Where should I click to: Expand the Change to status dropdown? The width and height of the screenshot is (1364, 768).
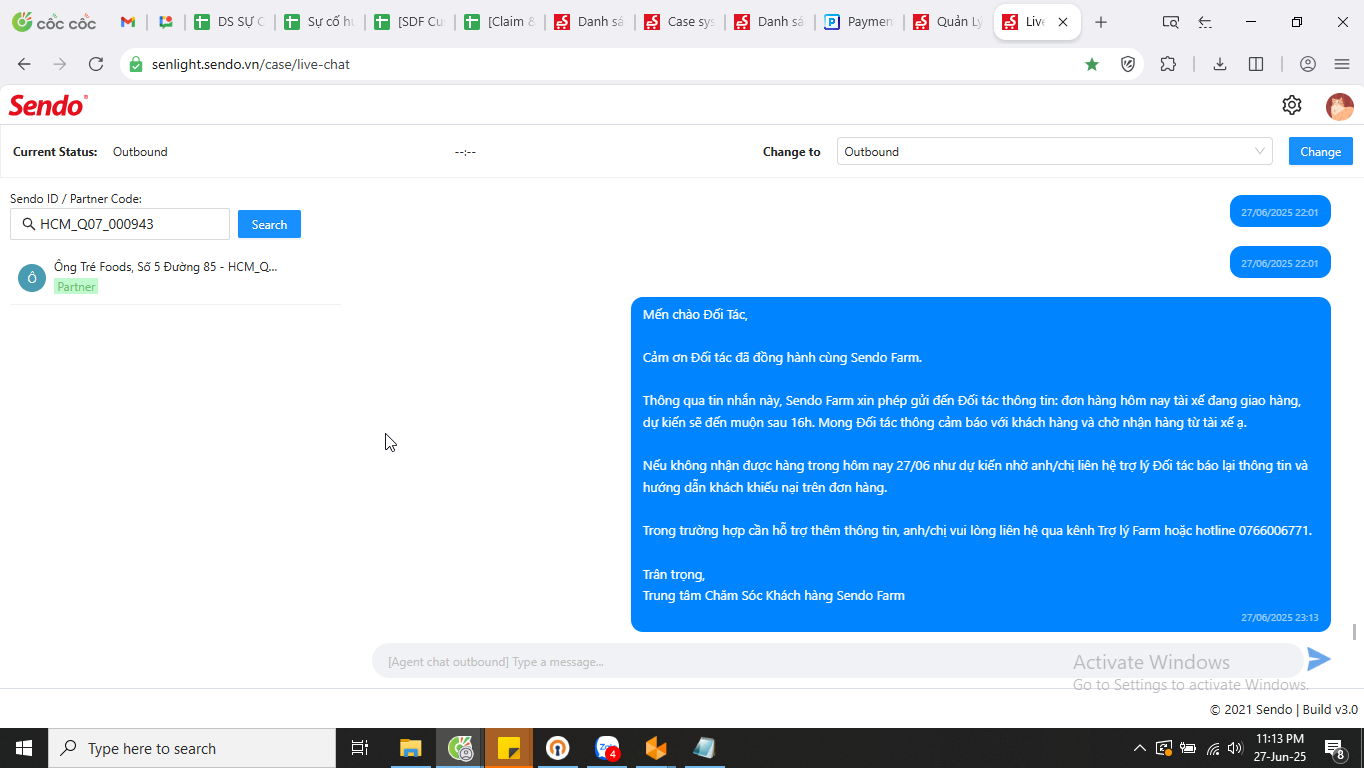[x=1055, y=152]
